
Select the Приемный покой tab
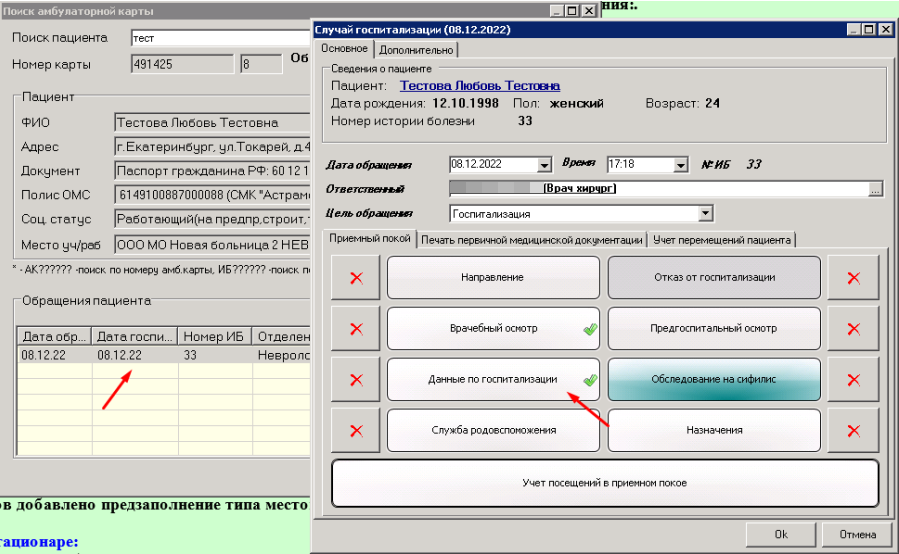[370, 239]
